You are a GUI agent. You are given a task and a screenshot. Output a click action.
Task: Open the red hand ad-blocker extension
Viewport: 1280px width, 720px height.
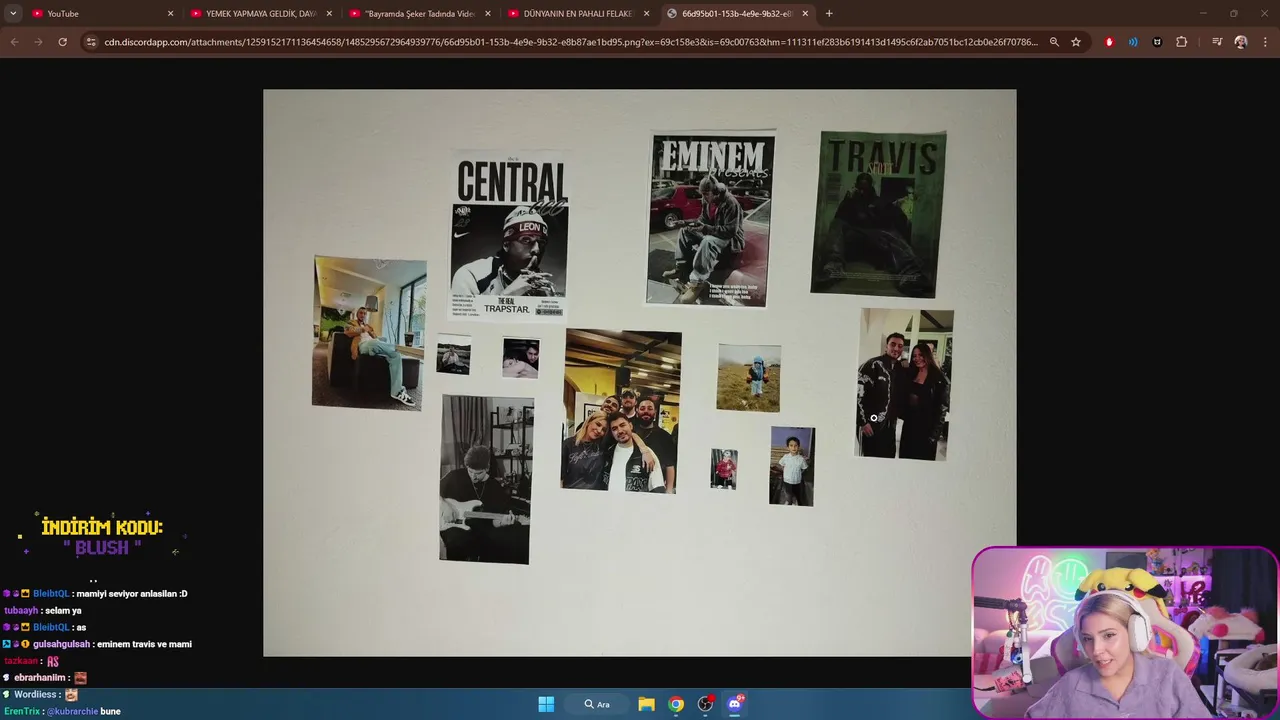pos(1109,42)
